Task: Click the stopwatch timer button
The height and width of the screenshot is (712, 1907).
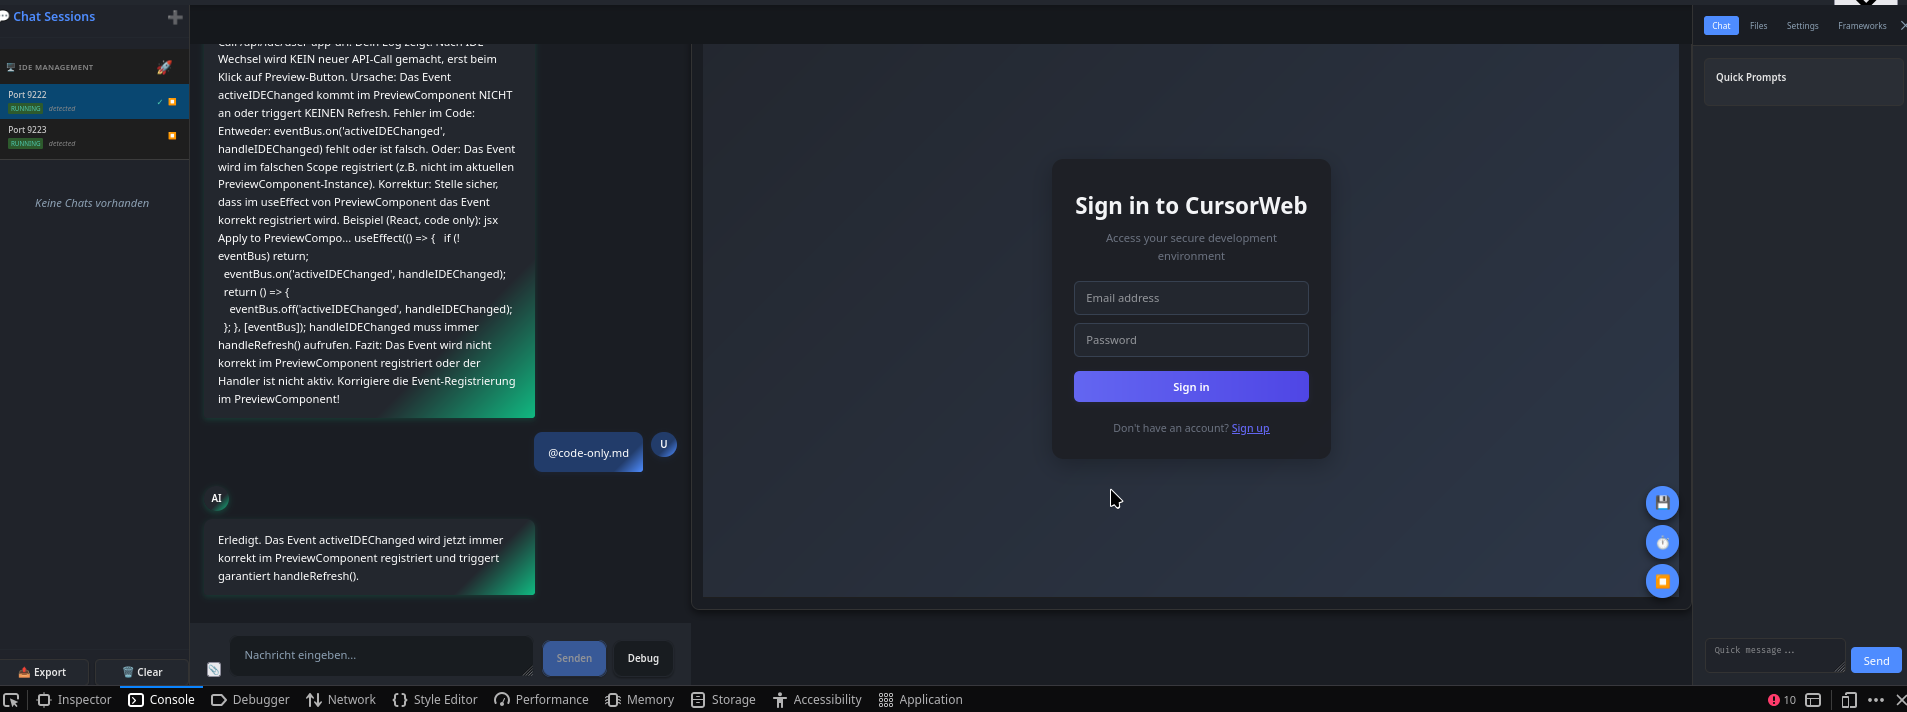Action: pos(1662,542)
